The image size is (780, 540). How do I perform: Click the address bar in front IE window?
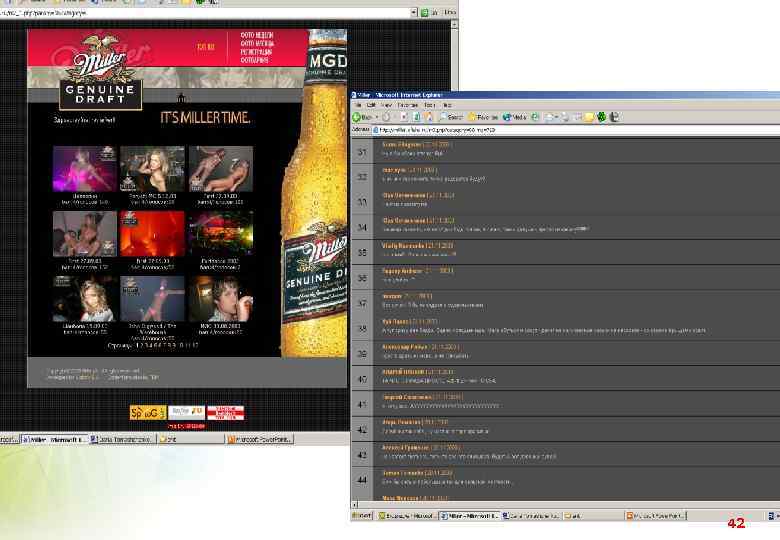tap(577, 130)
